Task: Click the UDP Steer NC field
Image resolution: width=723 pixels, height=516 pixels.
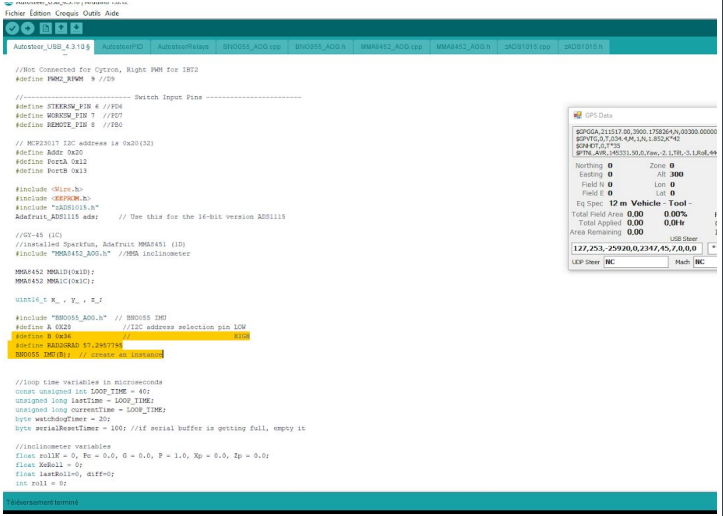Action: click(x=635, y=262)
